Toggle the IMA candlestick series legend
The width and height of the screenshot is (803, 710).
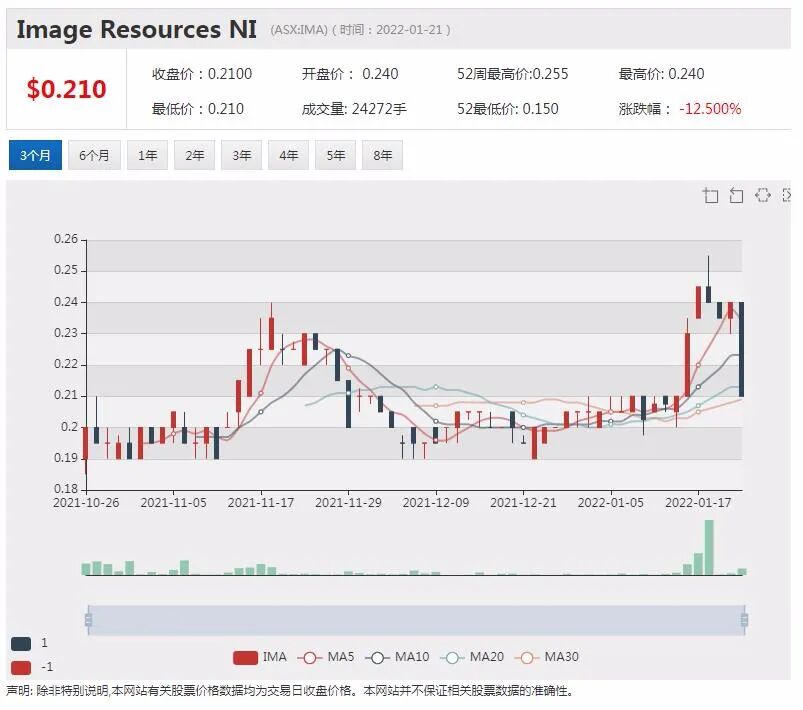(x=260, y=657)
